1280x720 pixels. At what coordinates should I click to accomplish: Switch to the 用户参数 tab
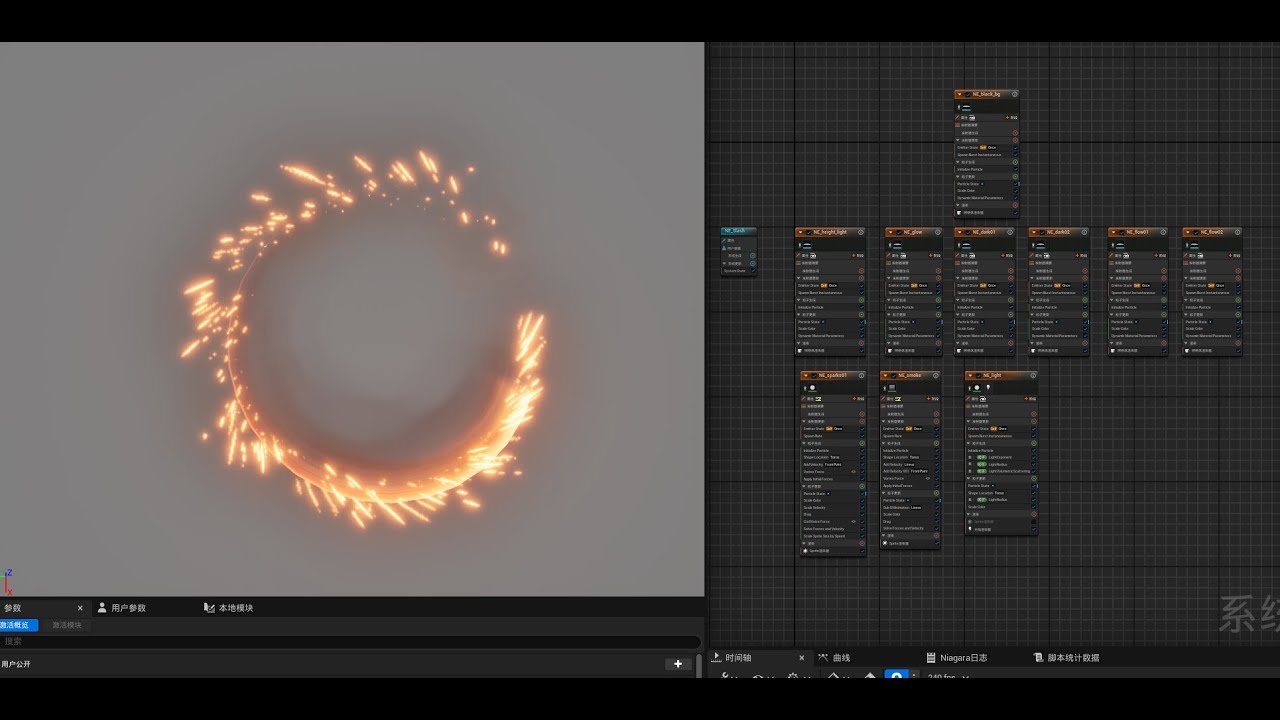tap(122, 608)
